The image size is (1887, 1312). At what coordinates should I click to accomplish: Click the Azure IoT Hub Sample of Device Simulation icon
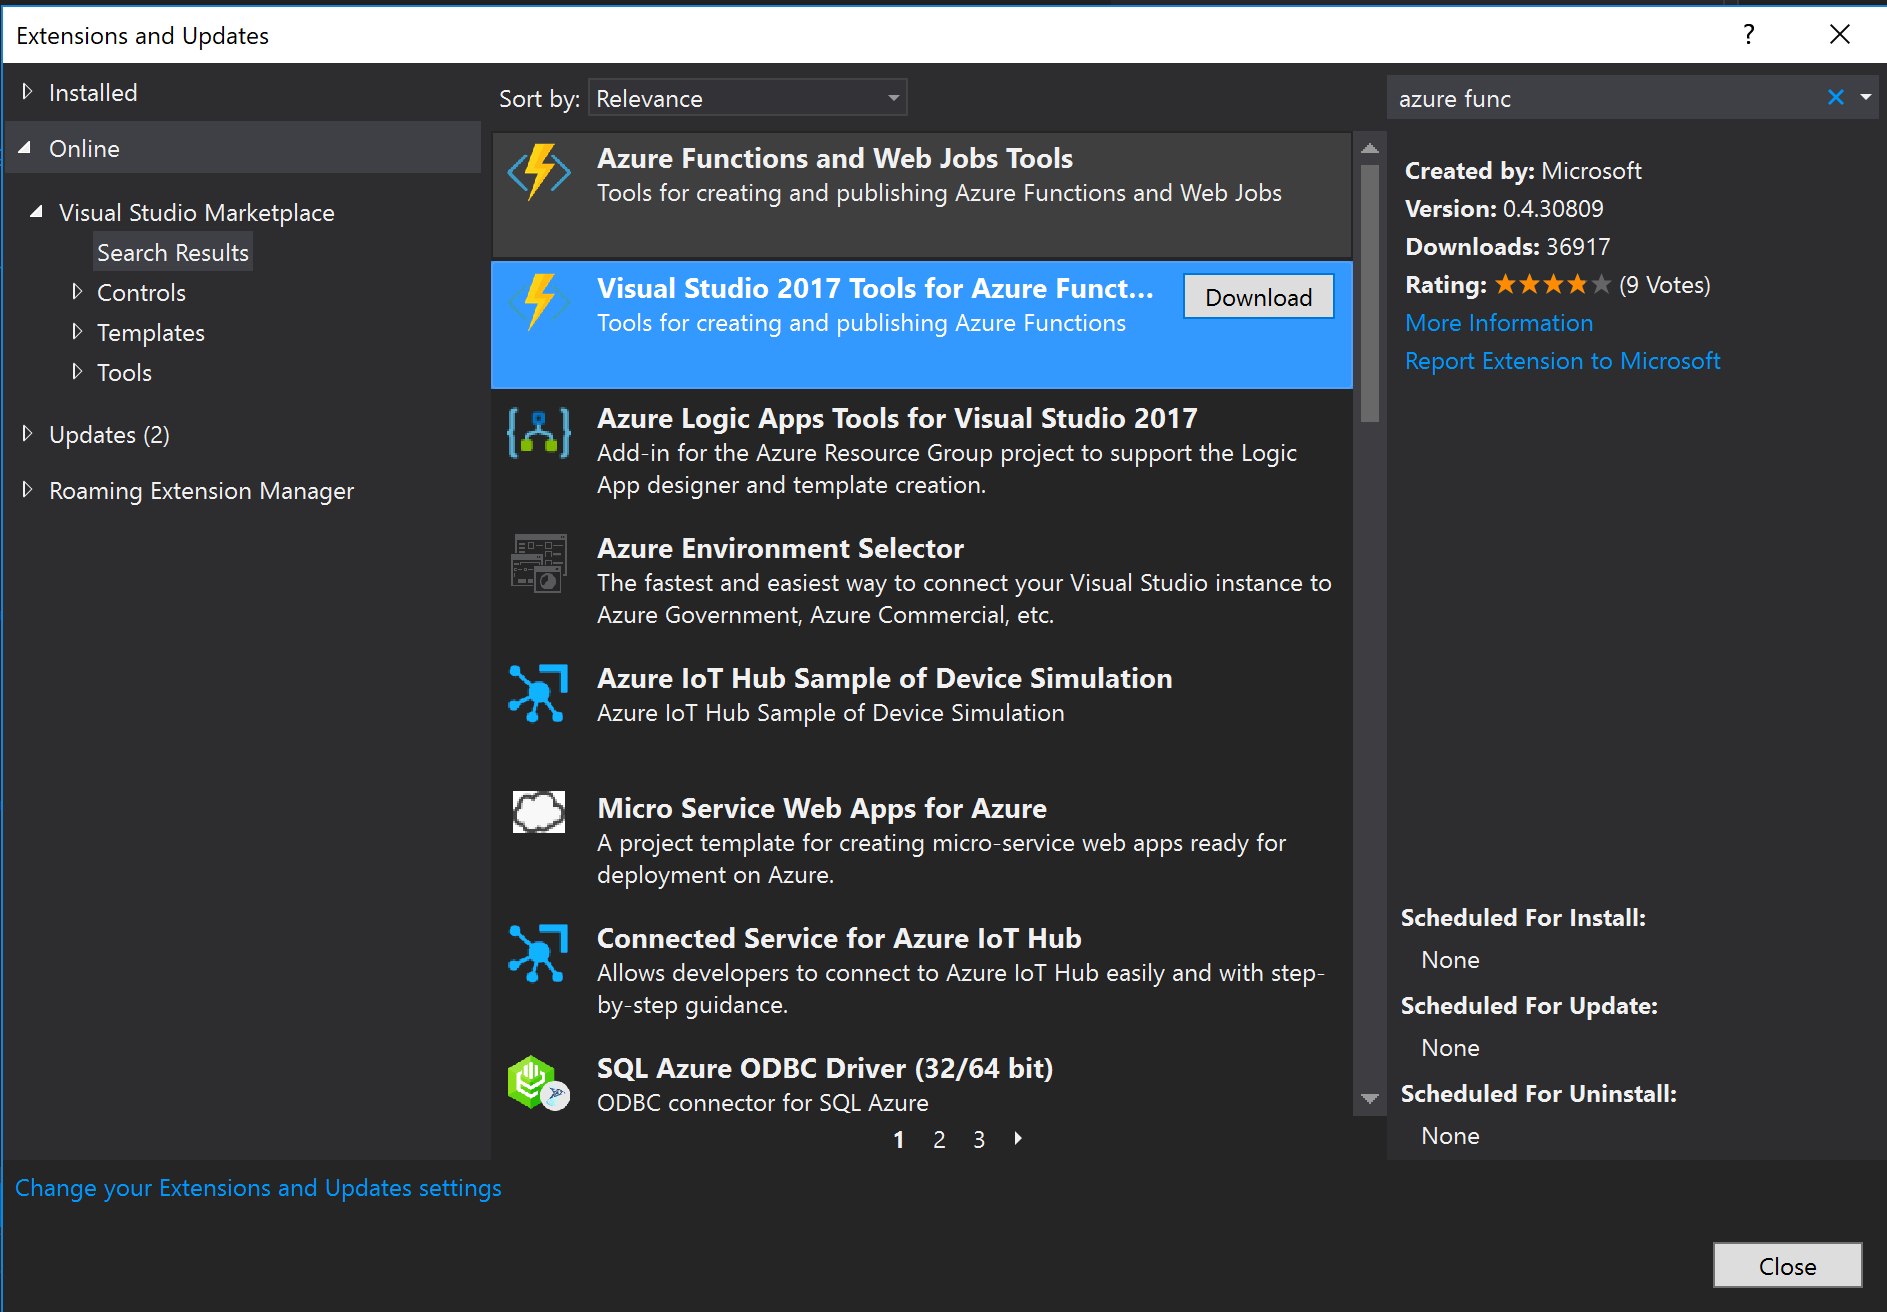[539, 693]
